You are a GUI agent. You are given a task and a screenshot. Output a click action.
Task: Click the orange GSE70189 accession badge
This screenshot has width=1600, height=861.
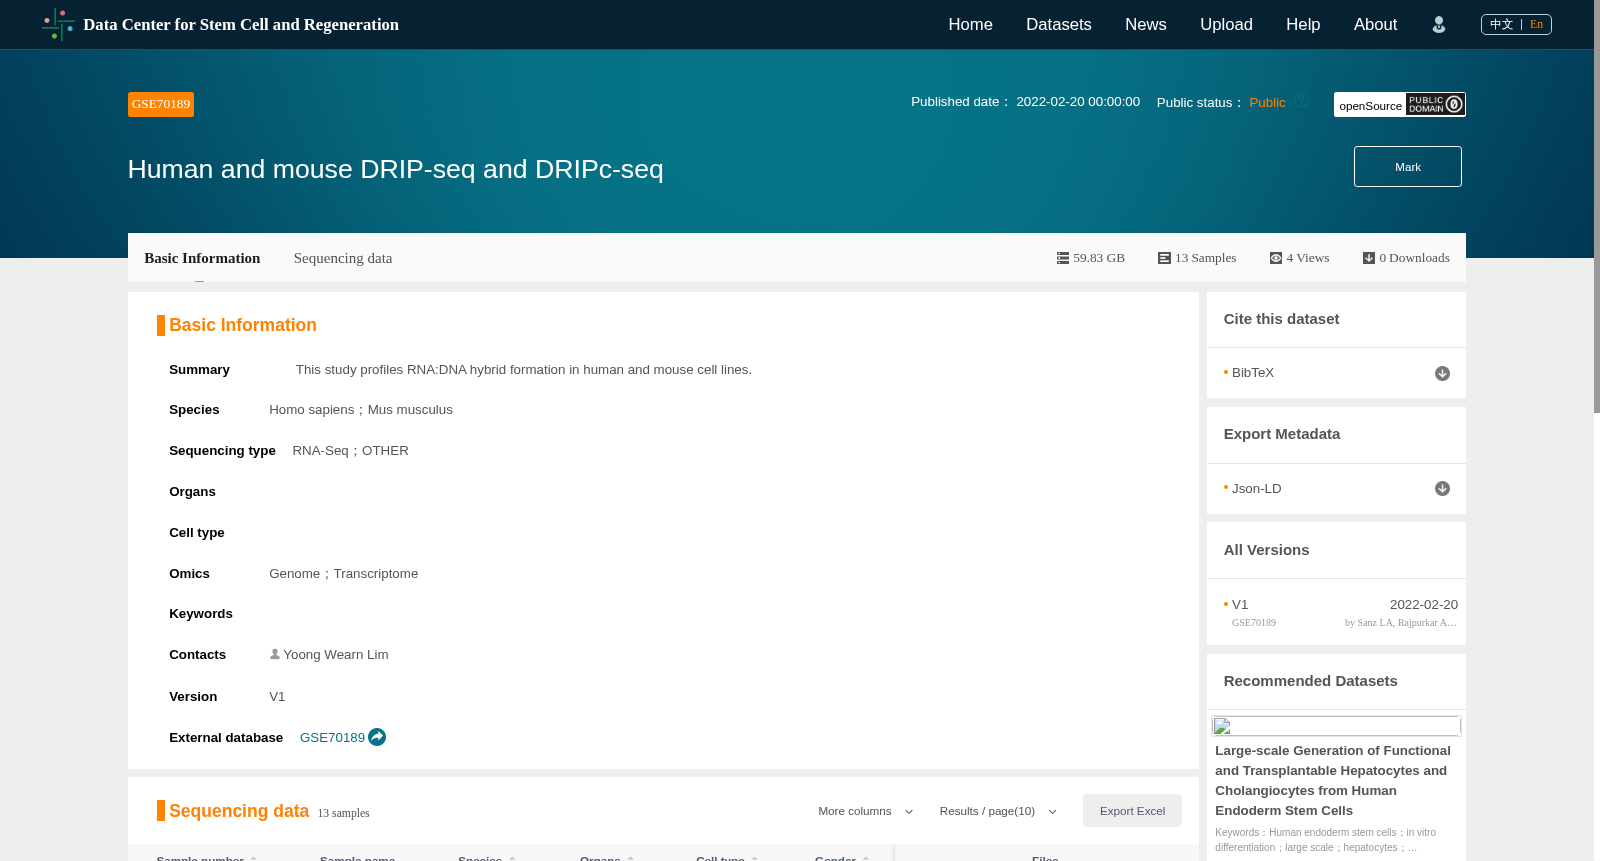[161, 104]
